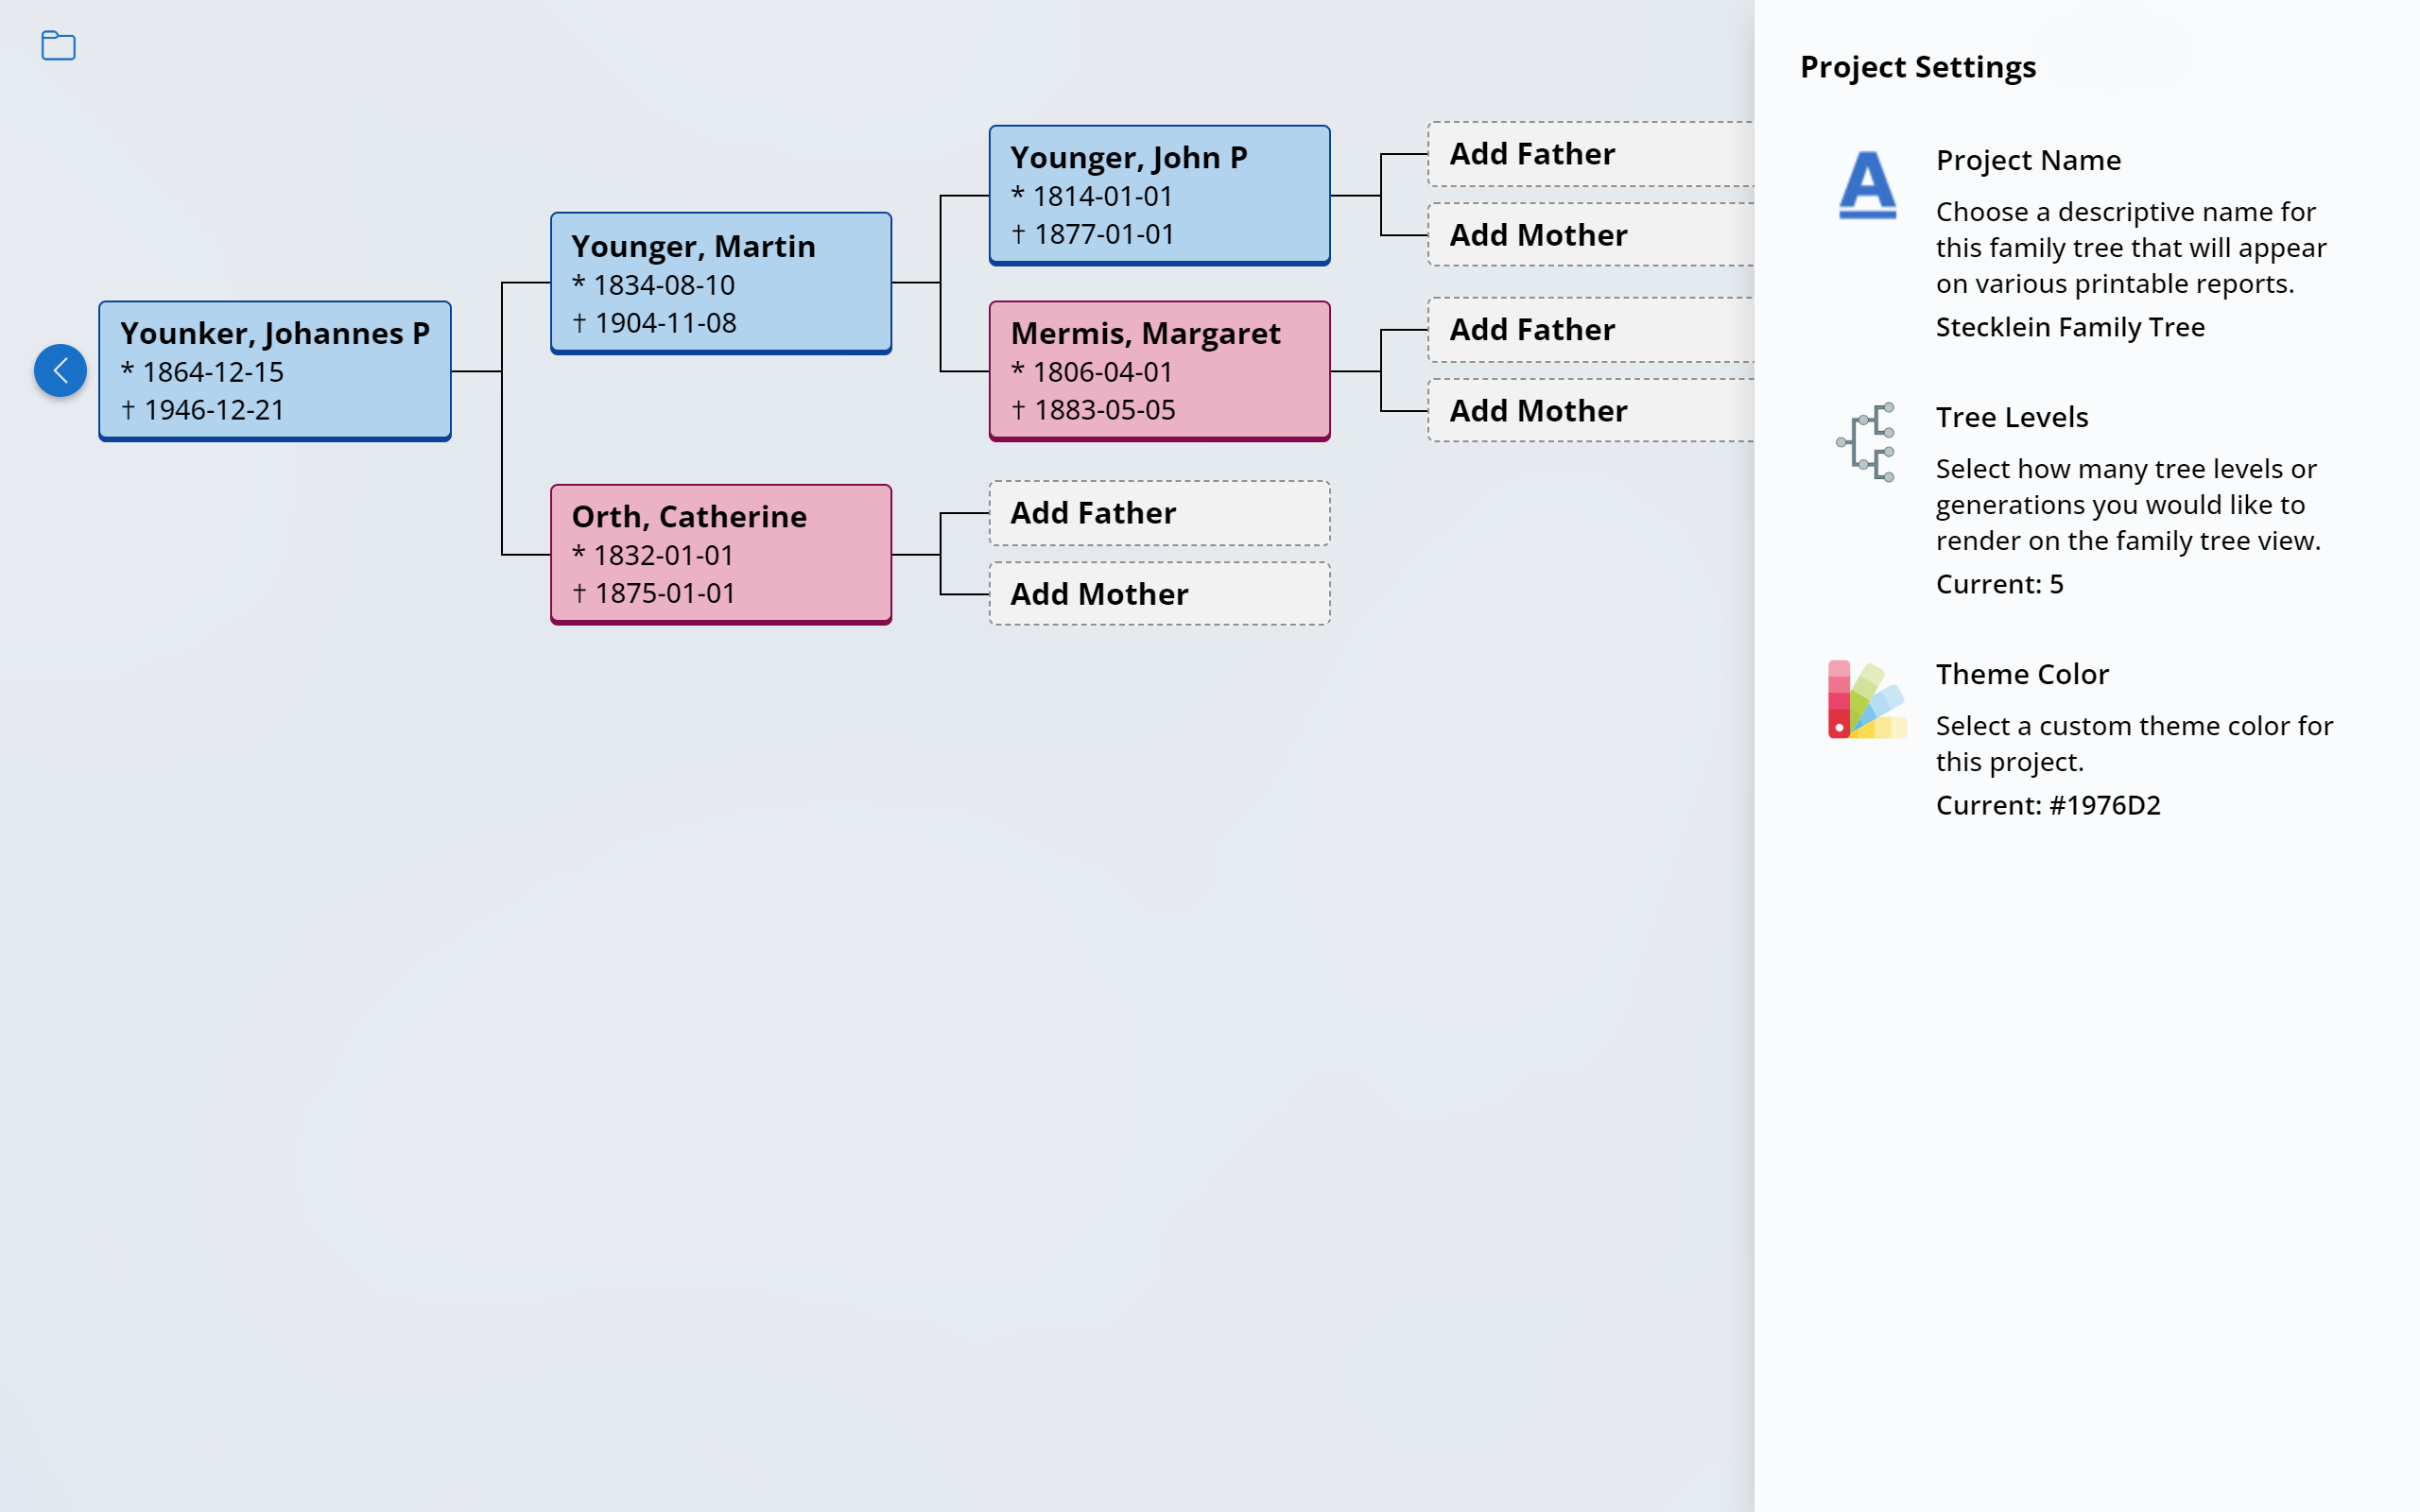This screenshot has height=1512, width=2420.
Task: Open the projects folder icon
Action: pos(58,46)
